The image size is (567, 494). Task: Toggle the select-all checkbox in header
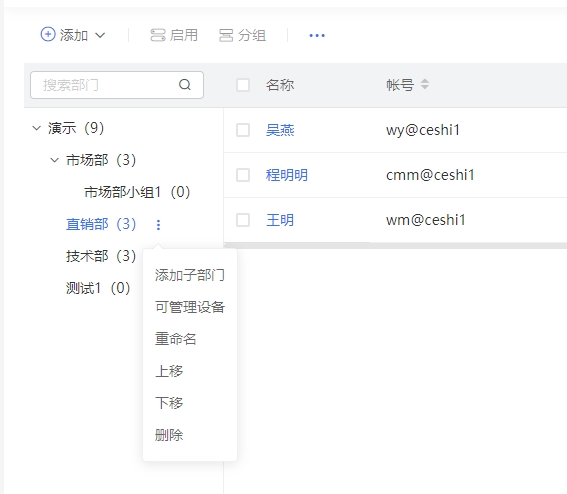[243, 85]
